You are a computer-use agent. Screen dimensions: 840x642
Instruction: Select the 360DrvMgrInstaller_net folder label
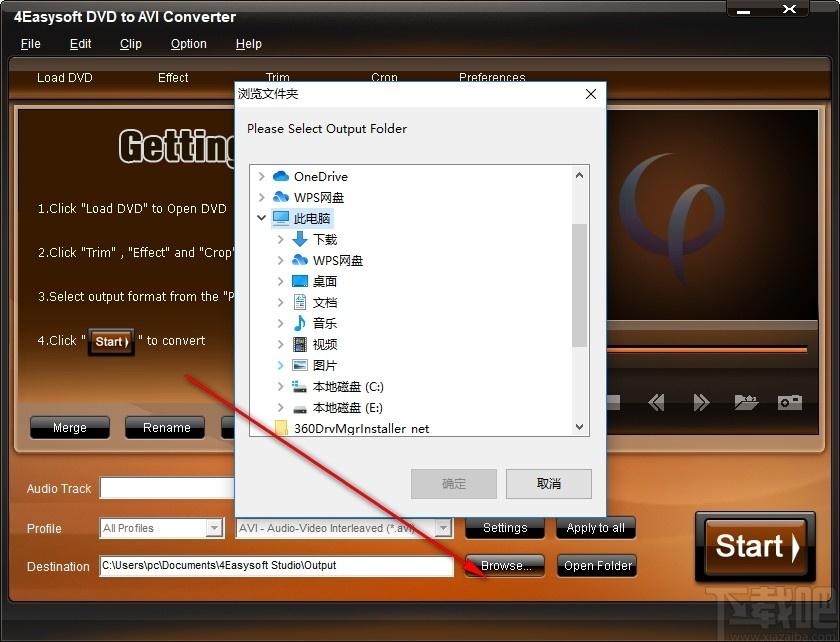361,428
